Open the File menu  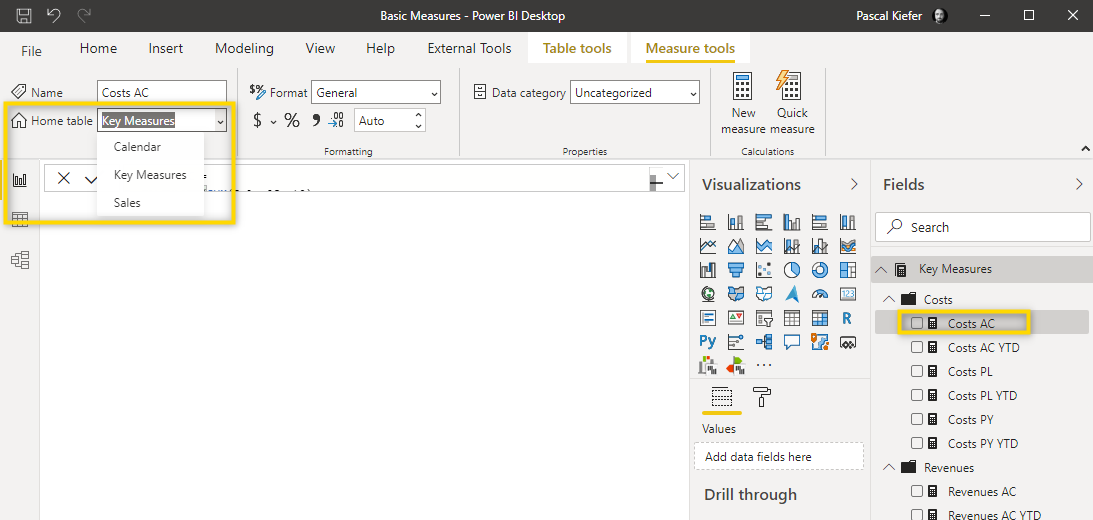32,50
